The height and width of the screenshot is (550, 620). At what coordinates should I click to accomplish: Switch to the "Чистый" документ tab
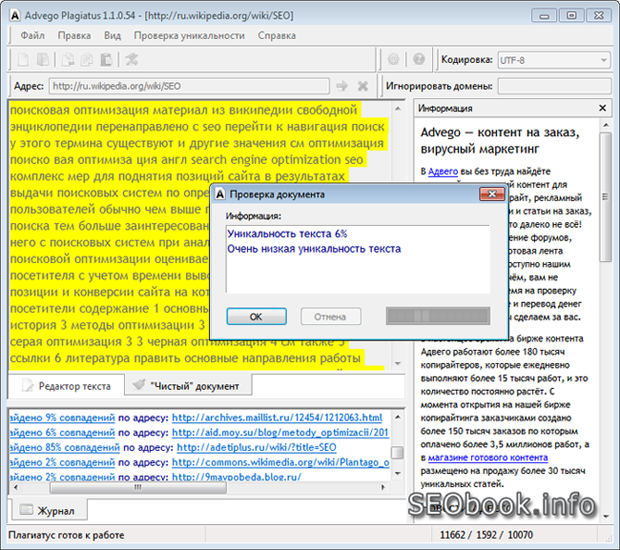coord(185,385)
